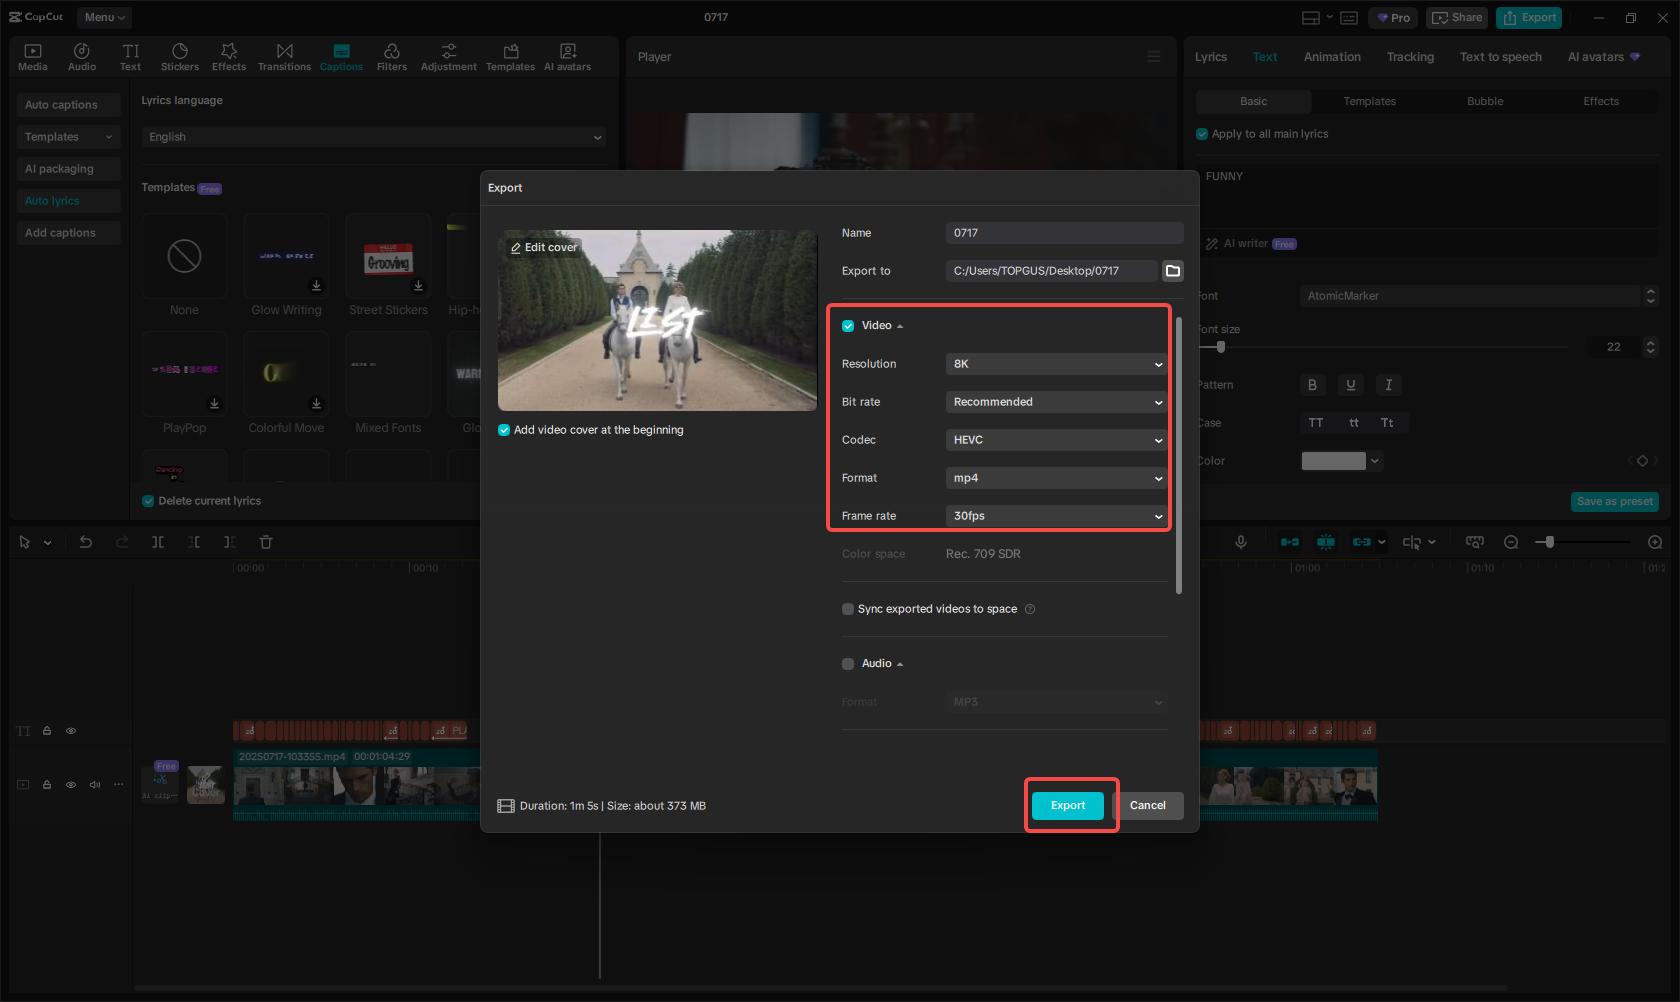Cancel the export dialog

(1147, 806)
